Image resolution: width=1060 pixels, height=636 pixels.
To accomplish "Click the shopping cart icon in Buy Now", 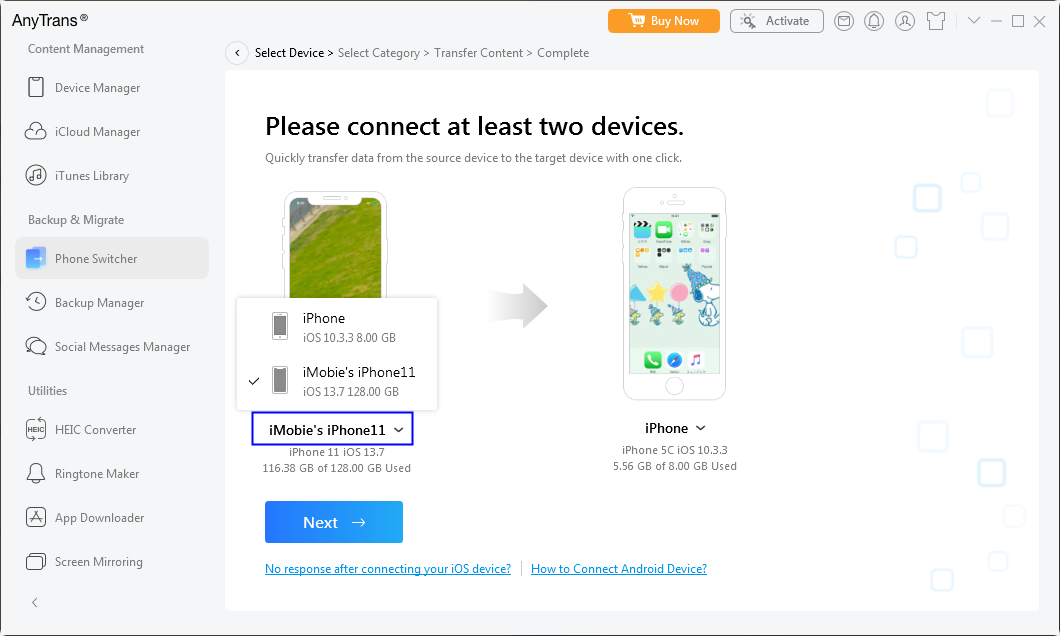I will pyautogui.click(x=637, y=20).
